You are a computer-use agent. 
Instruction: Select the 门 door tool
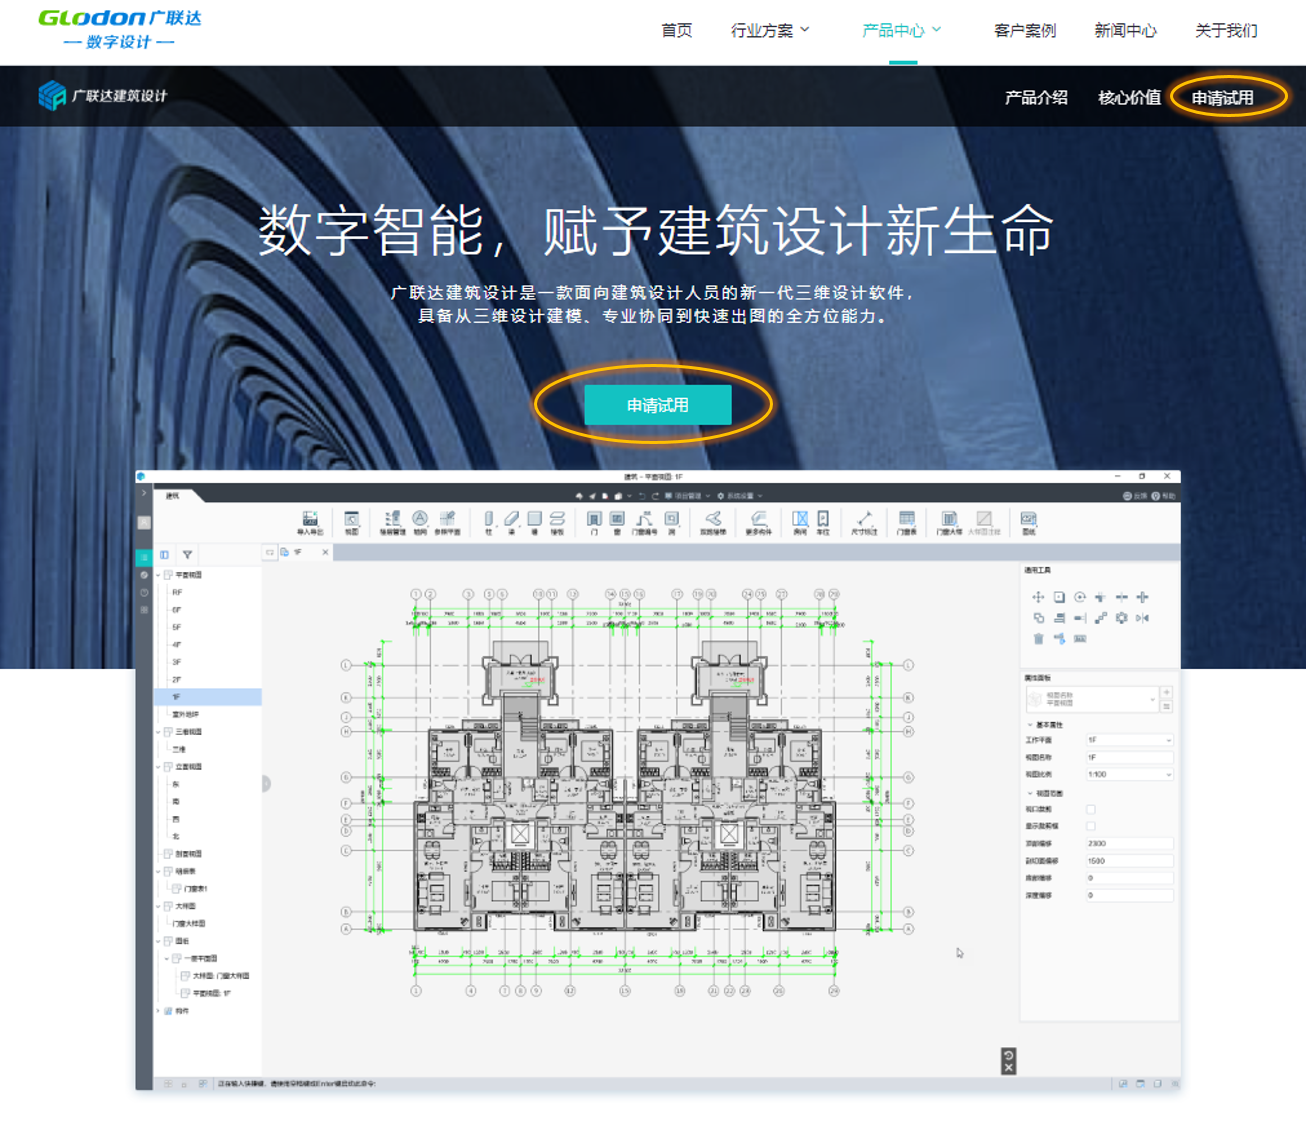point(594,522)
